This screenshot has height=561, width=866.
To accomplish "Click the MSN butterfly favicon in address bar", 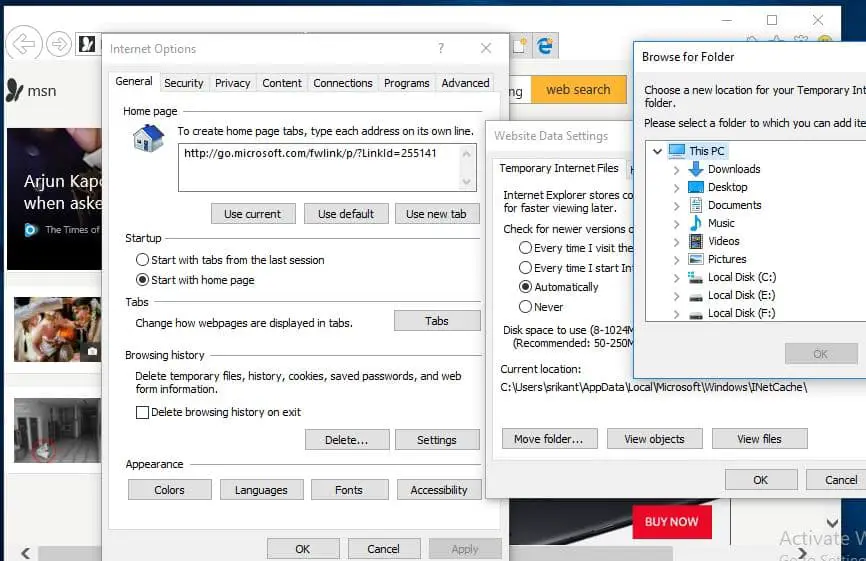I will [x=87, y=44].
